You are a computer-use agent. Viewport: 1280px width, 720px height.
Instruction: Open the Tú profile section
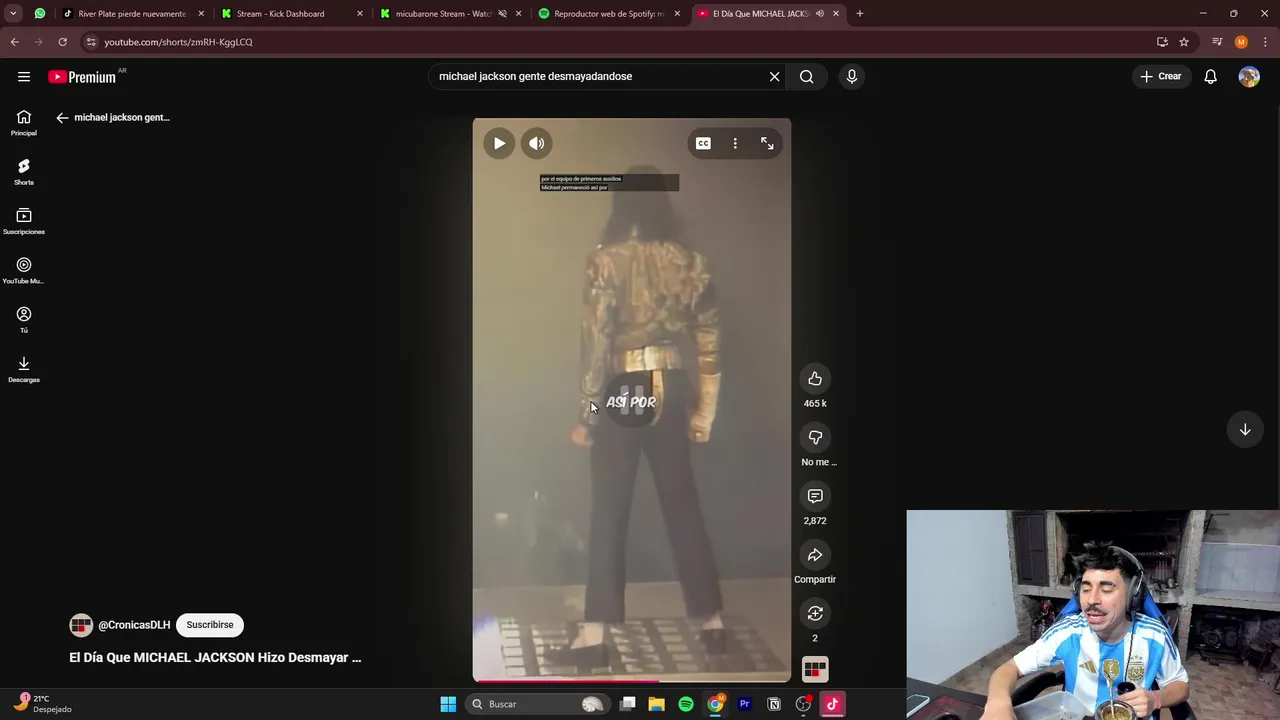(24, 319)
